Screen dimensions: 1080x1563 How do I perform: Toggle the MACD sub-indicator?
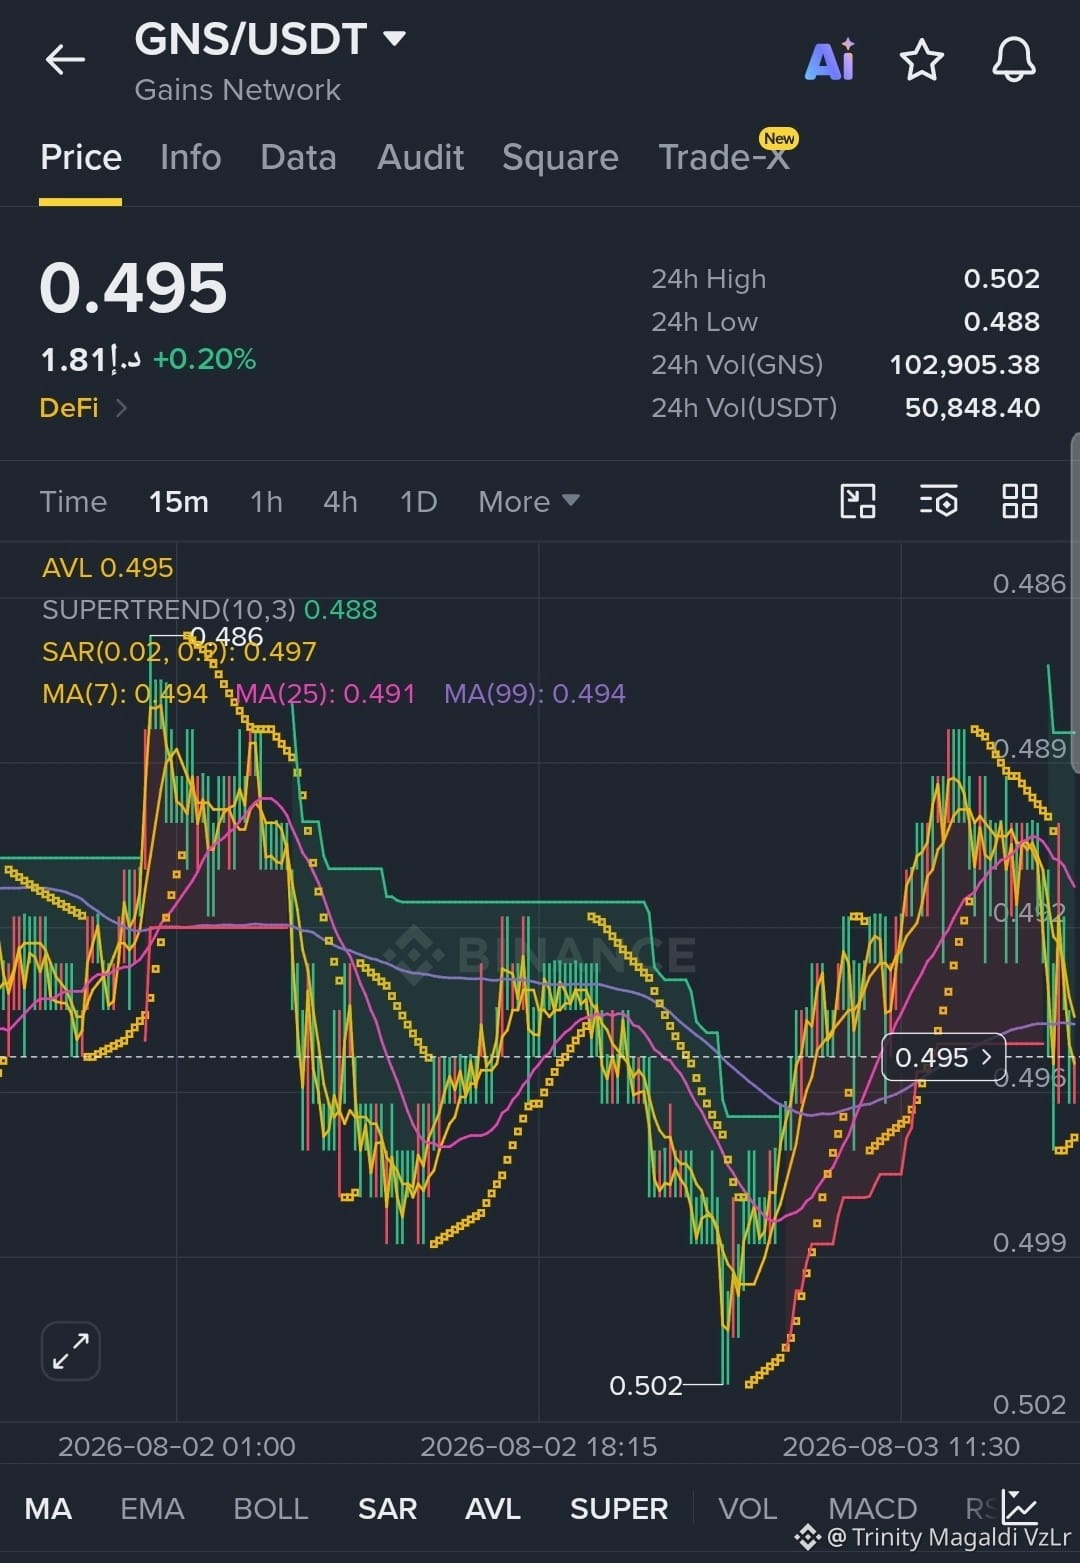872,1508
